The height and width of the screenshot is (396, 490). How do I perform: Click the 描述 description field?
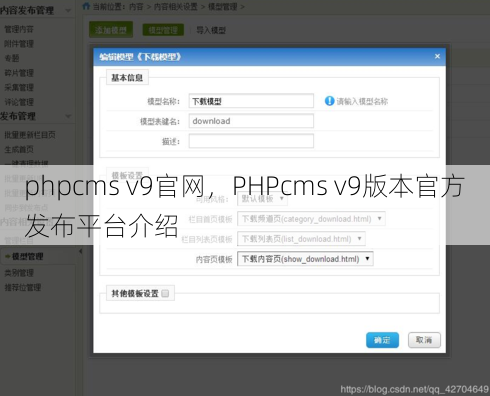click(x=251, y=141)
